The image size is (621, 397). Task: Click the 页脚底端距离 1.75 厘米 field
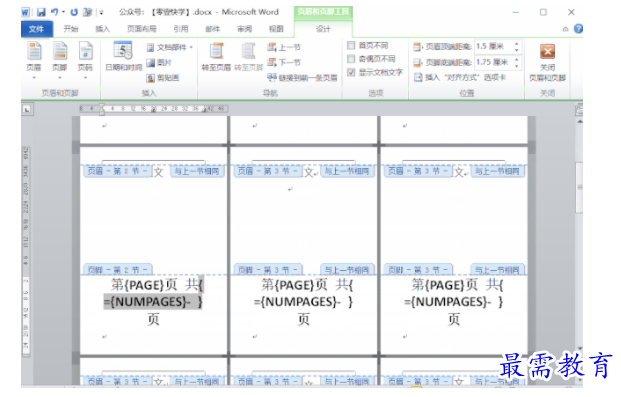494,62
